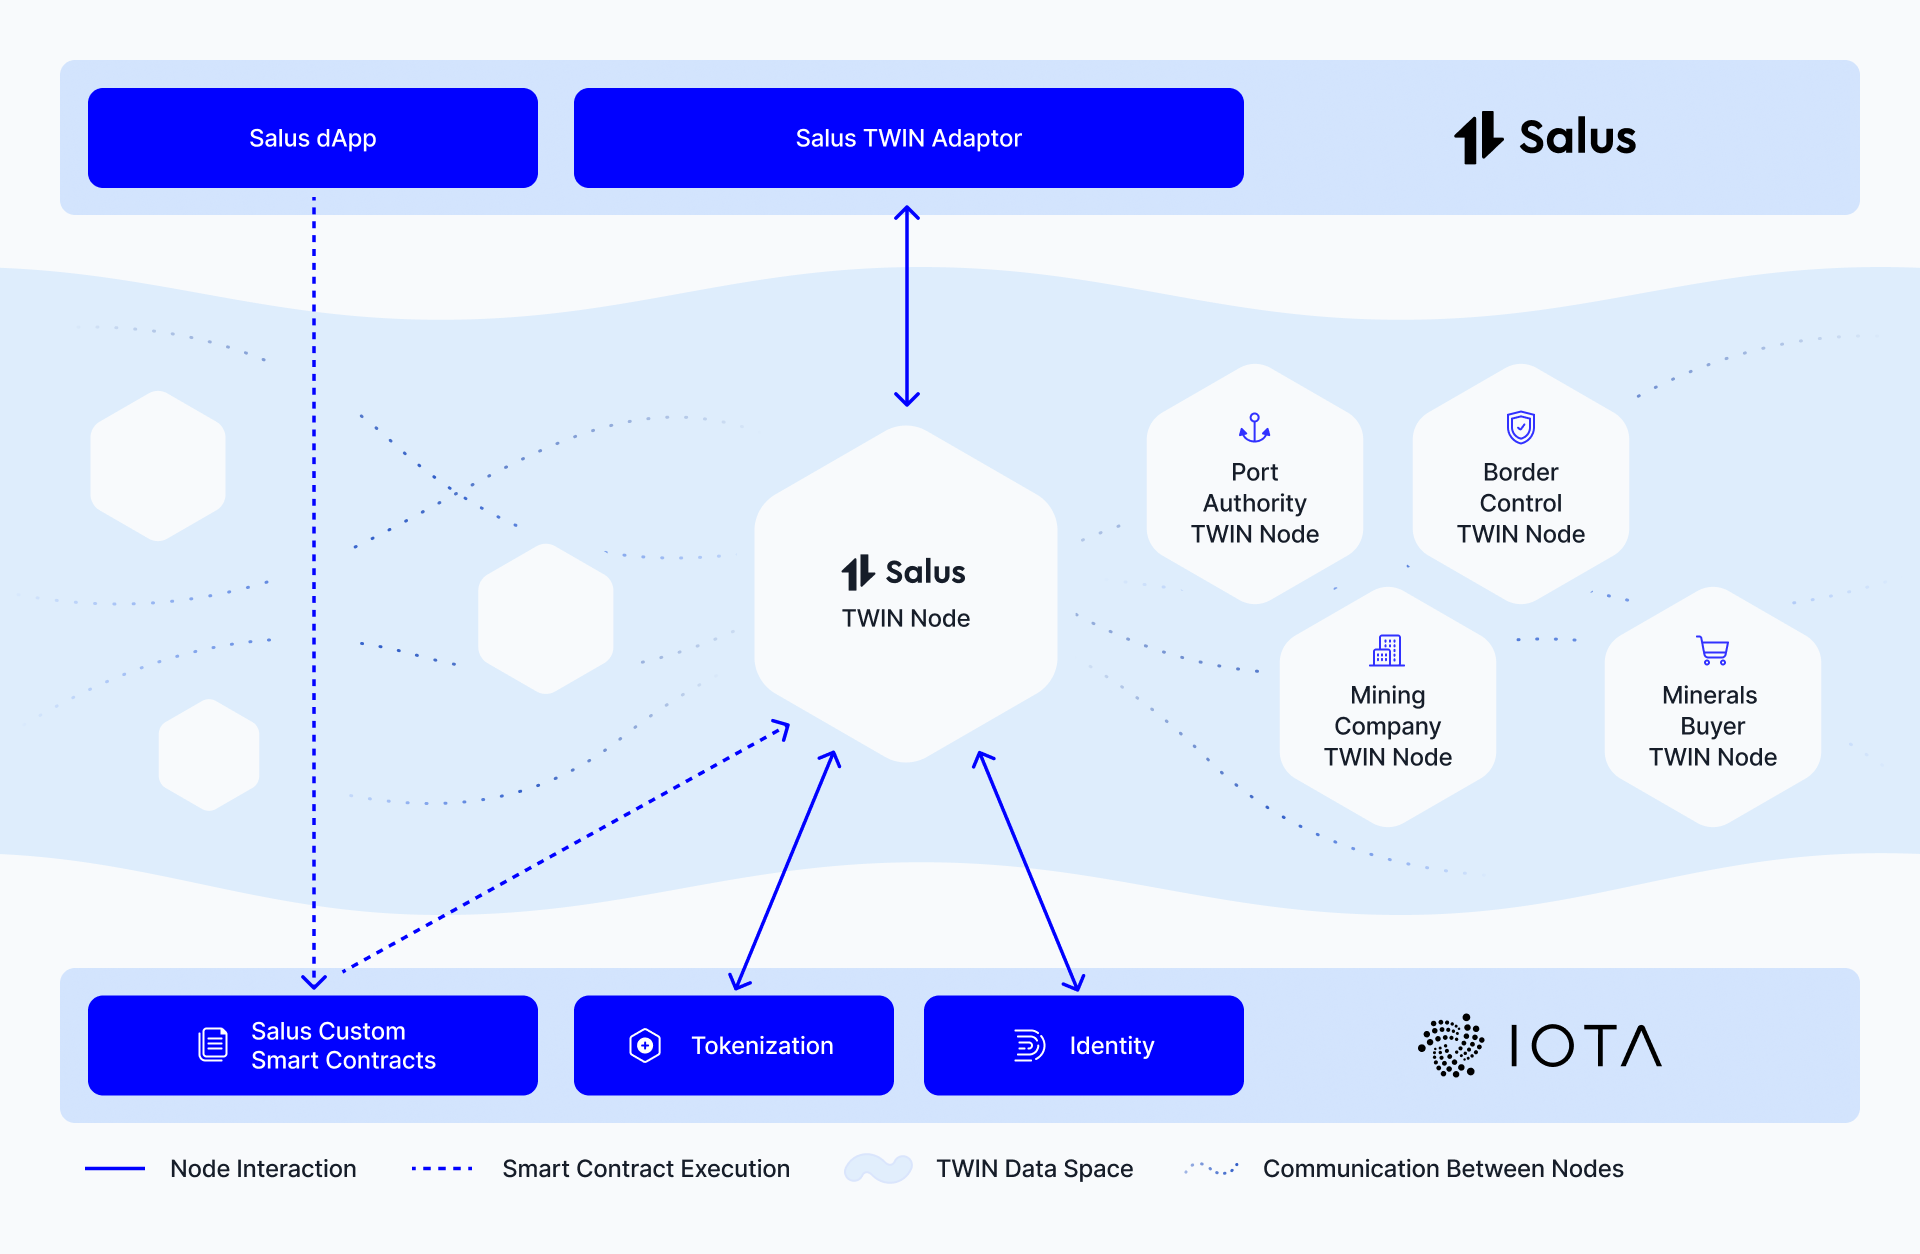
Task: Click the fingerprint icon on the Identity button
Action: coord(1027,1045)
